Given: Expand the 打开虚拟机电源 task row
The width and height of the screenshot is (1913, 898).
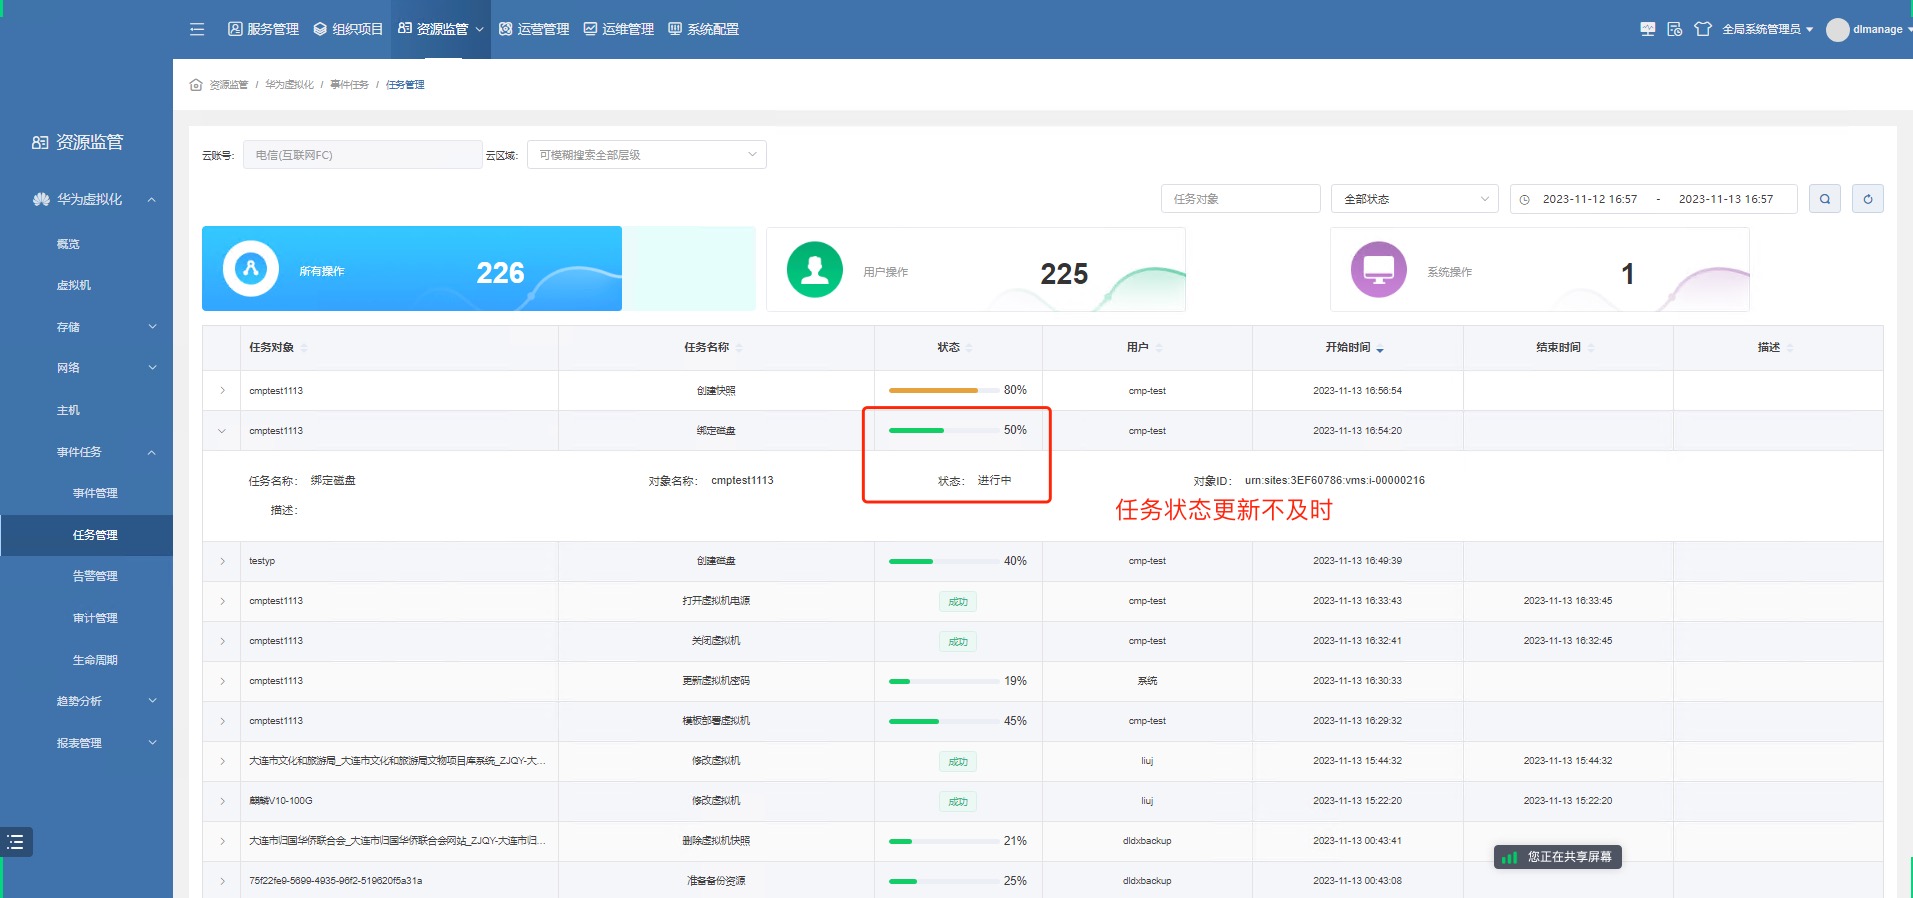Looking at the screenshot, I should (222, 601).
